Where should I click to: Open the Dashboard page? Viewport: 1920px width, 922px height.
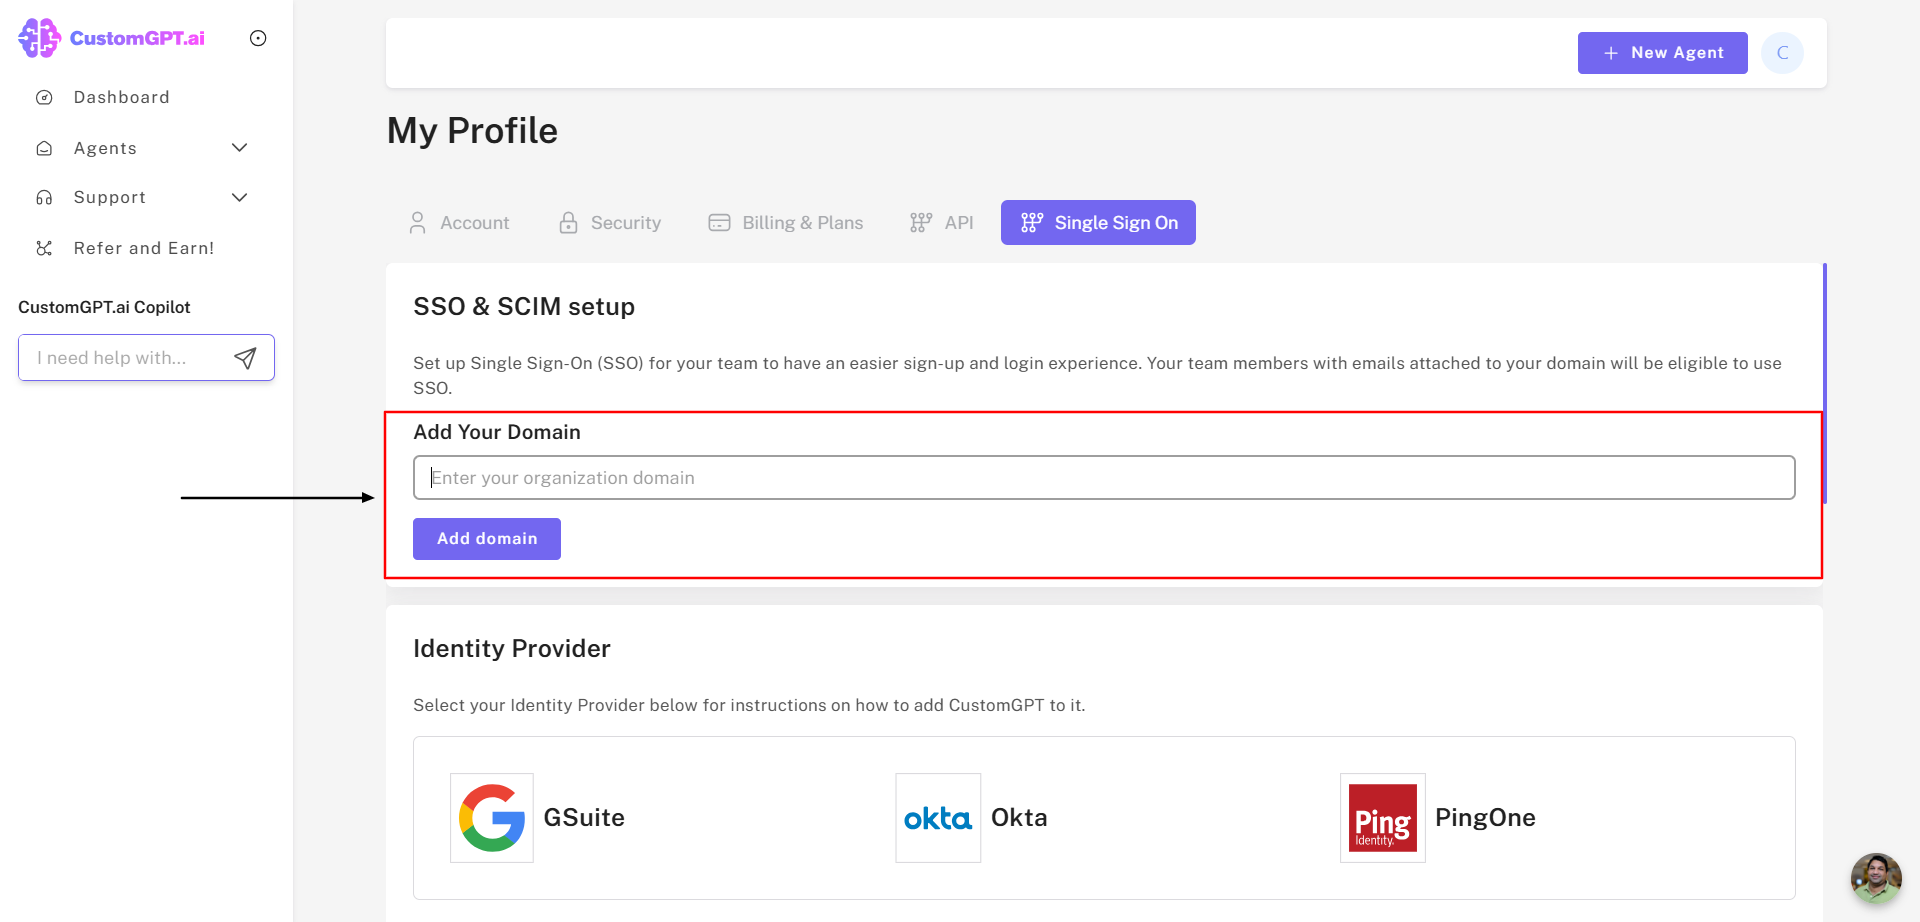point(122,97)
